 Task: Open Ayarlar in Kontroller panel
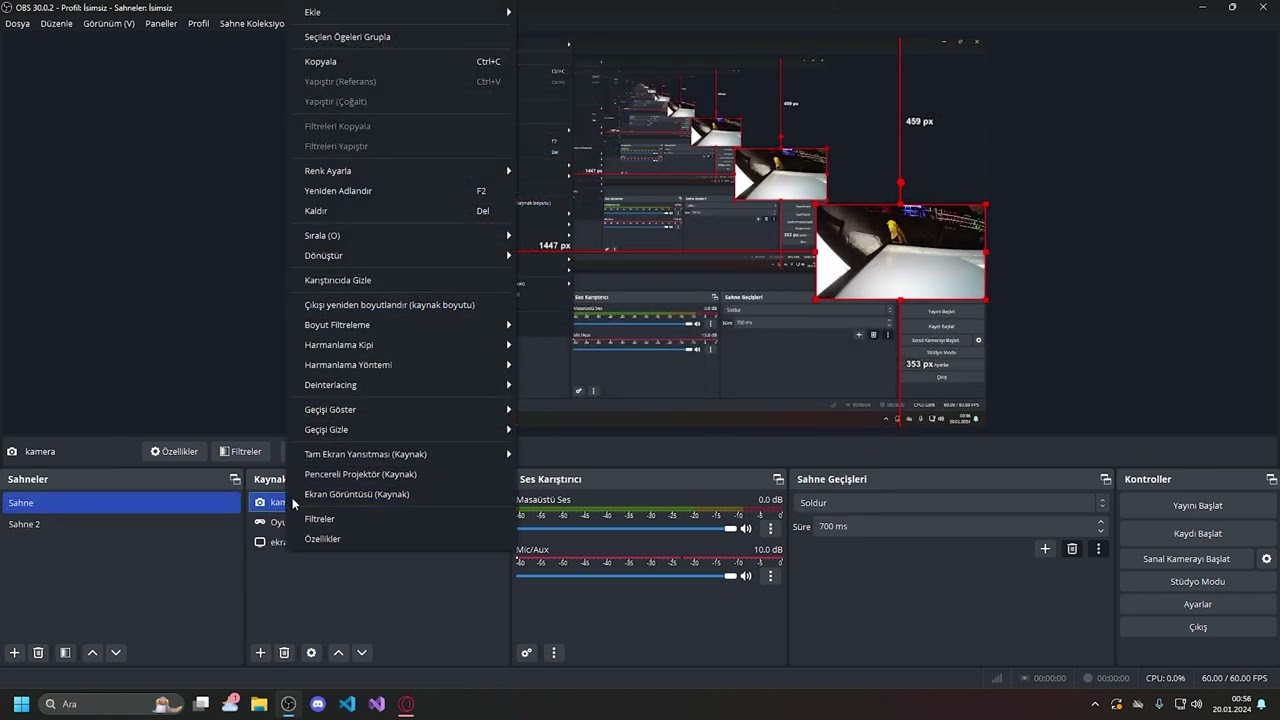(1197, 605)
